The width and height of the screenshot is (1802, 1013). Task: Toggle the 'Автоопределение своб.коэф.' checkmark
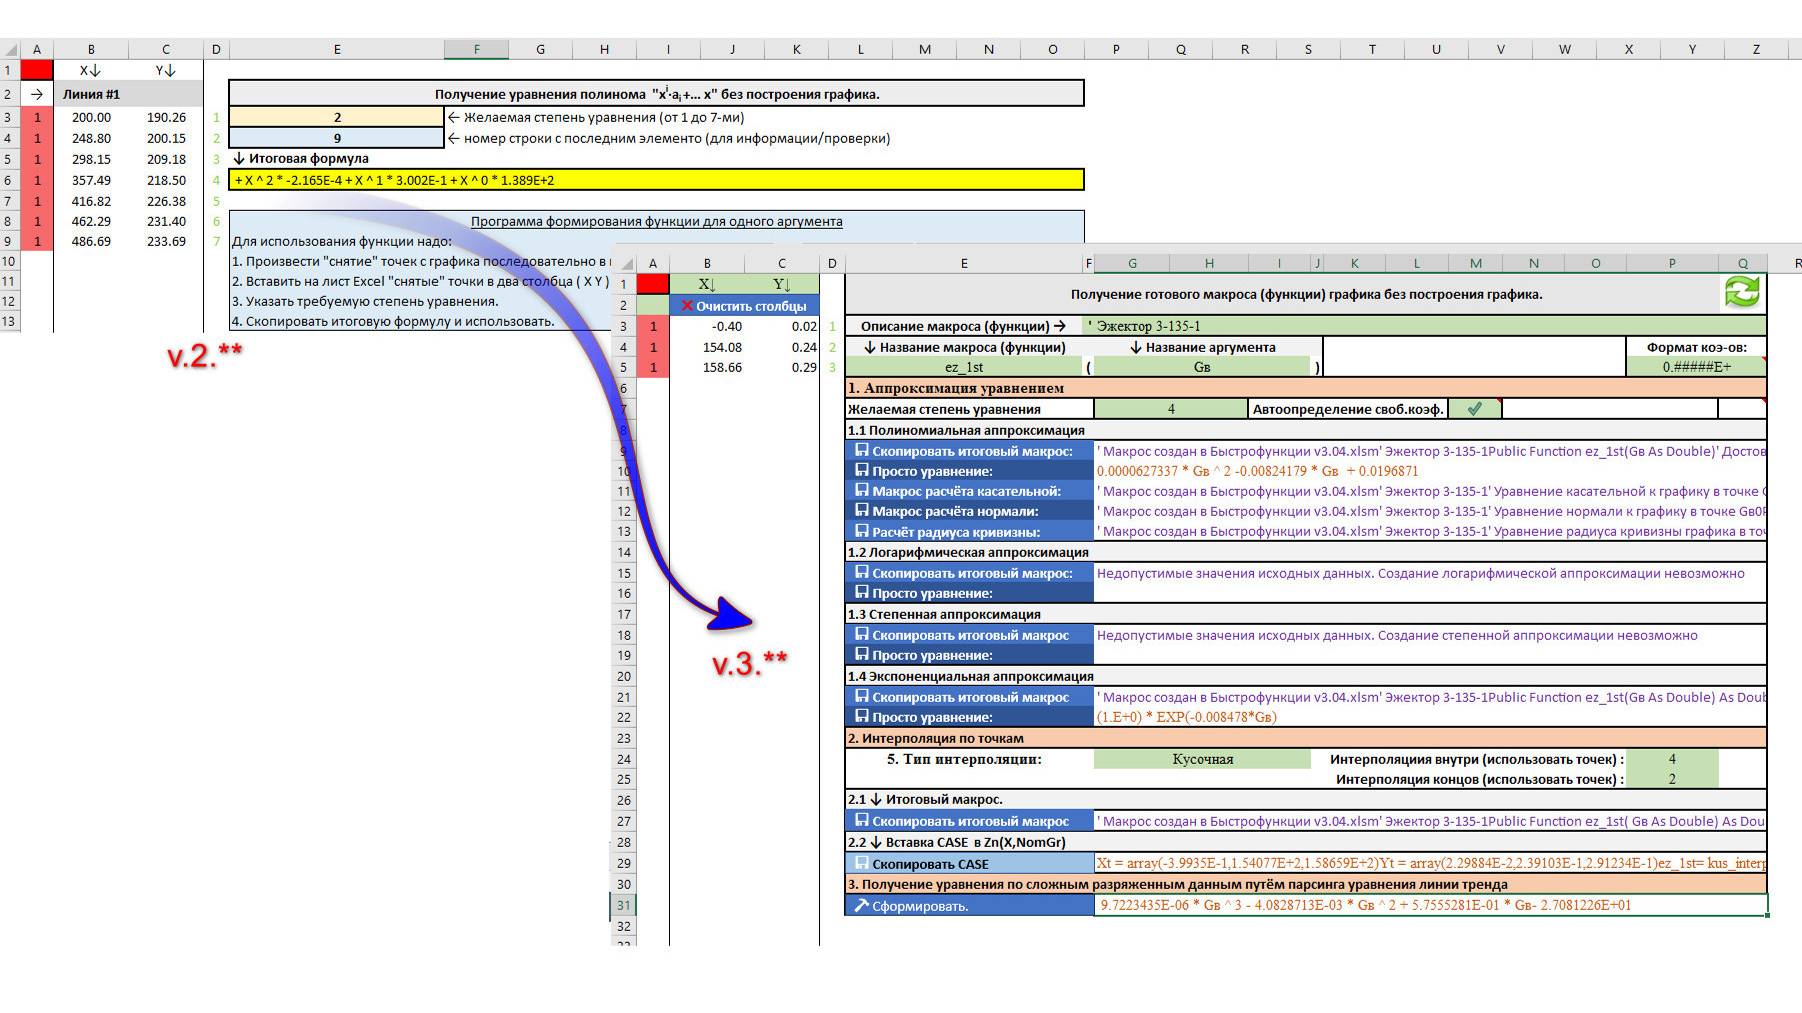[x=1474, y=408]
